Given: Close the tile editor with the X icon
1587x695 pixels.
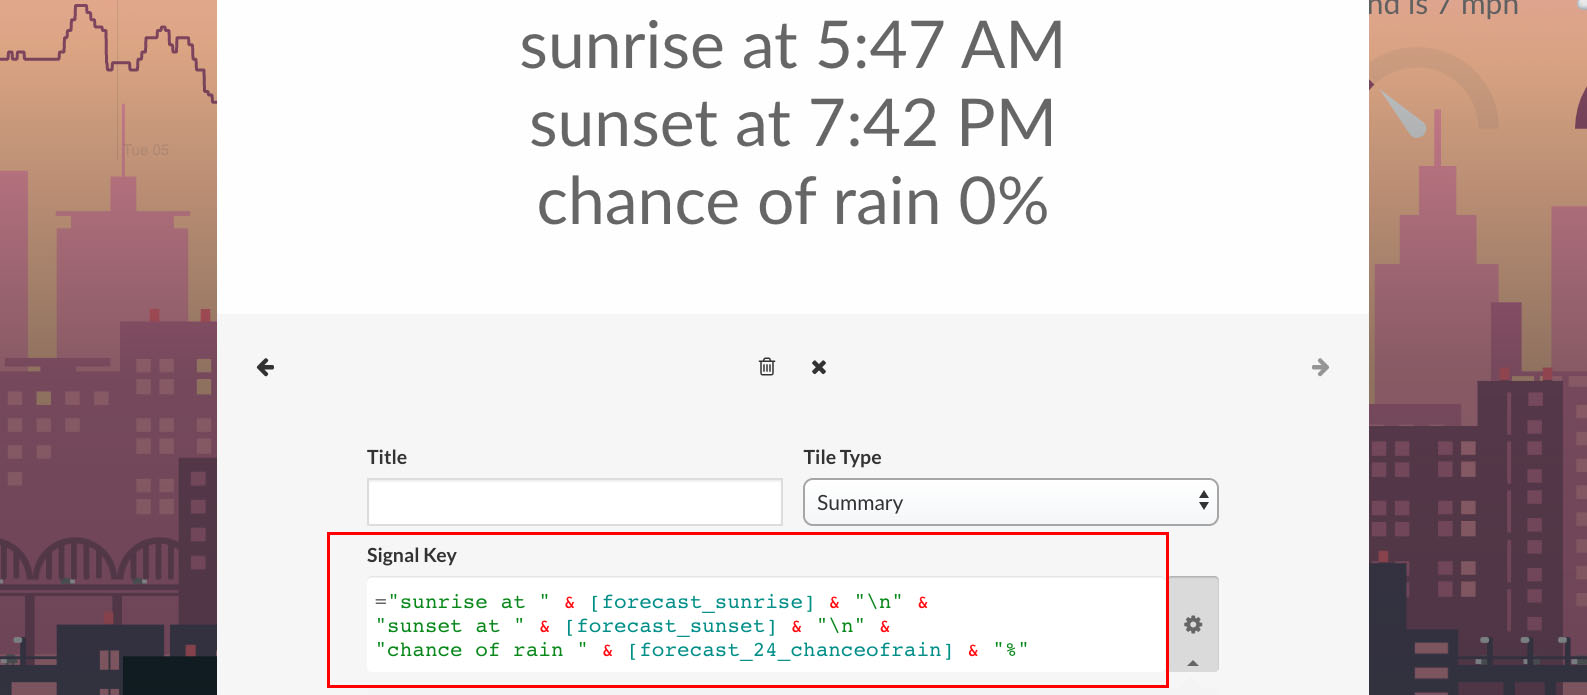Looking at the screenshot, I should pyautogui.click(x=818, y=367).
